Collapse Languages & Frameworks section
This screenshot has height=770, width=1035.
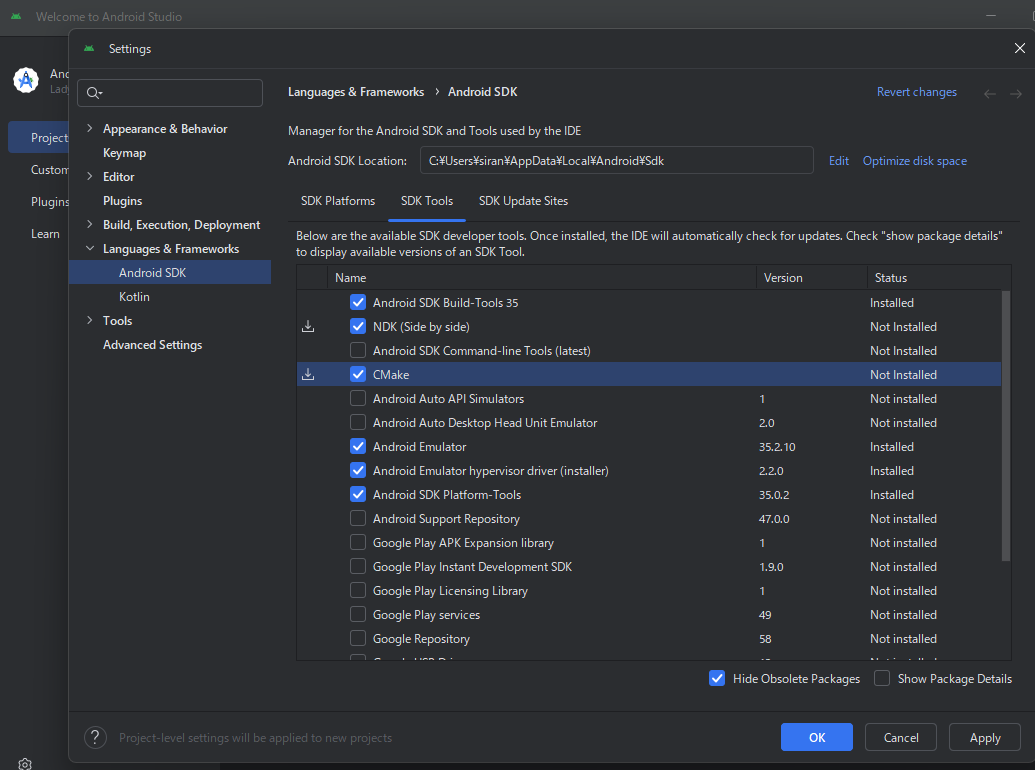(x=90, y=249)
